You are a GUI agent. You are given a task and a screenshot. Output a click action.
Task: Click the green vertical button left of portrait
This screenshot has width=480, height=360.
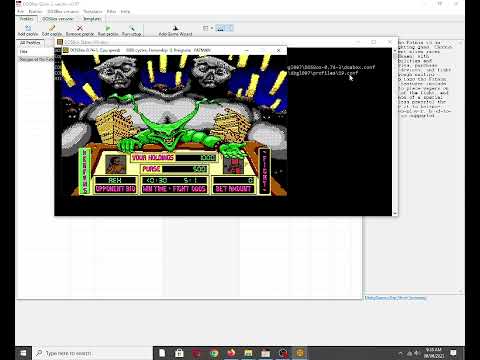click(x=85, y=171)
